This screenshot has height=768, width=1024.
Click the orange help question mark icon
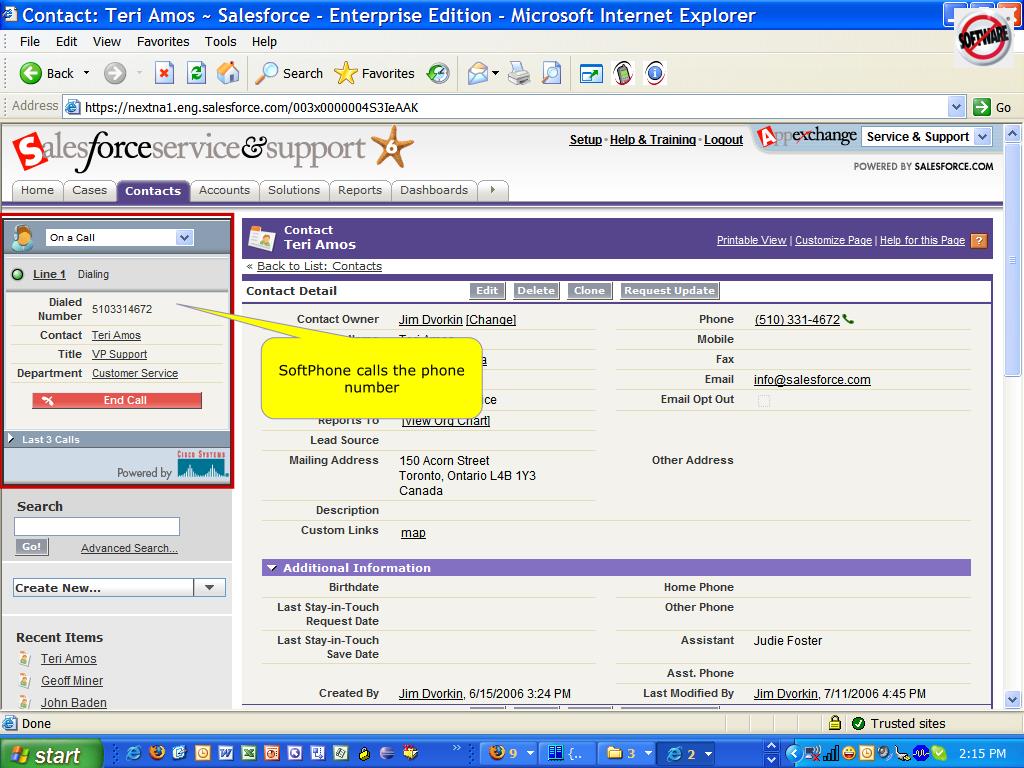click(978, 240)
